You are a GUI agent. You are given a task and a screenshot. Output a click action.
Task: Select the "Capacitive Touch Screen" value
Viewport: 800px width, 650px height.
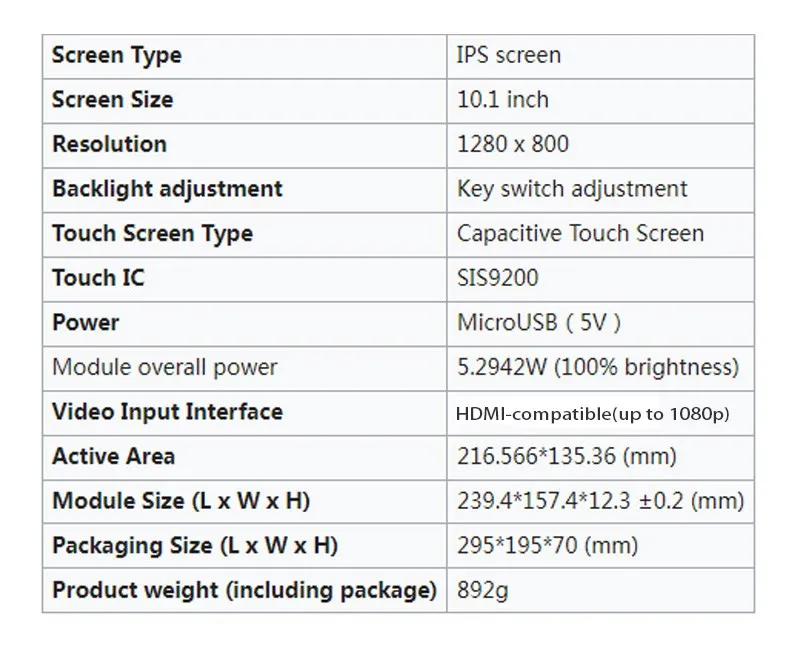[x=580, y=234]
